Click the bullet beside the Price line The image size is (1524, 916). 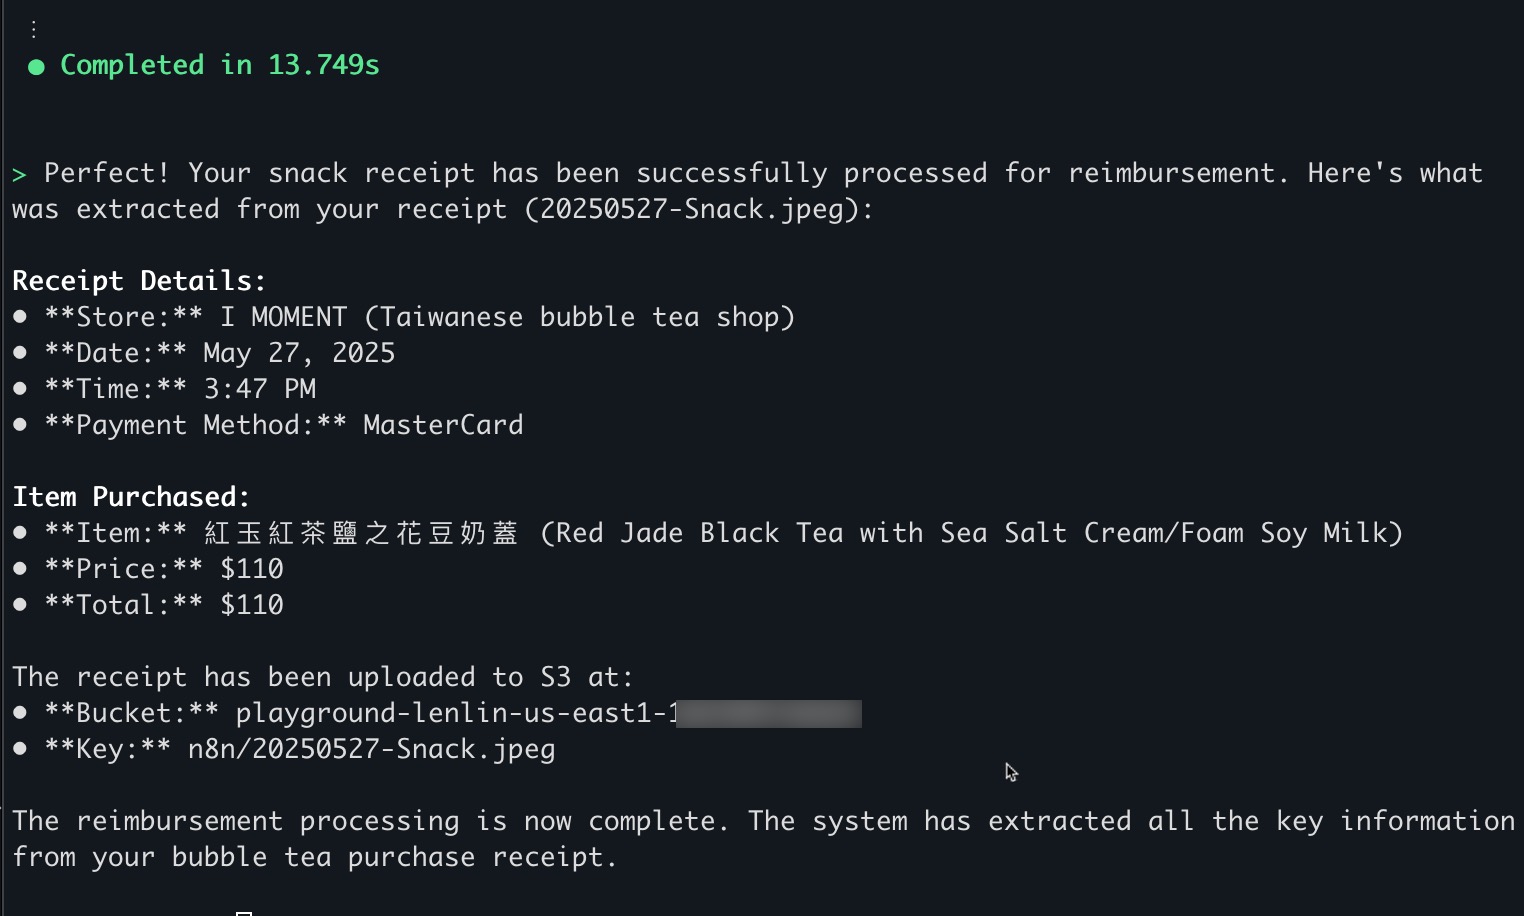(20, 569)
